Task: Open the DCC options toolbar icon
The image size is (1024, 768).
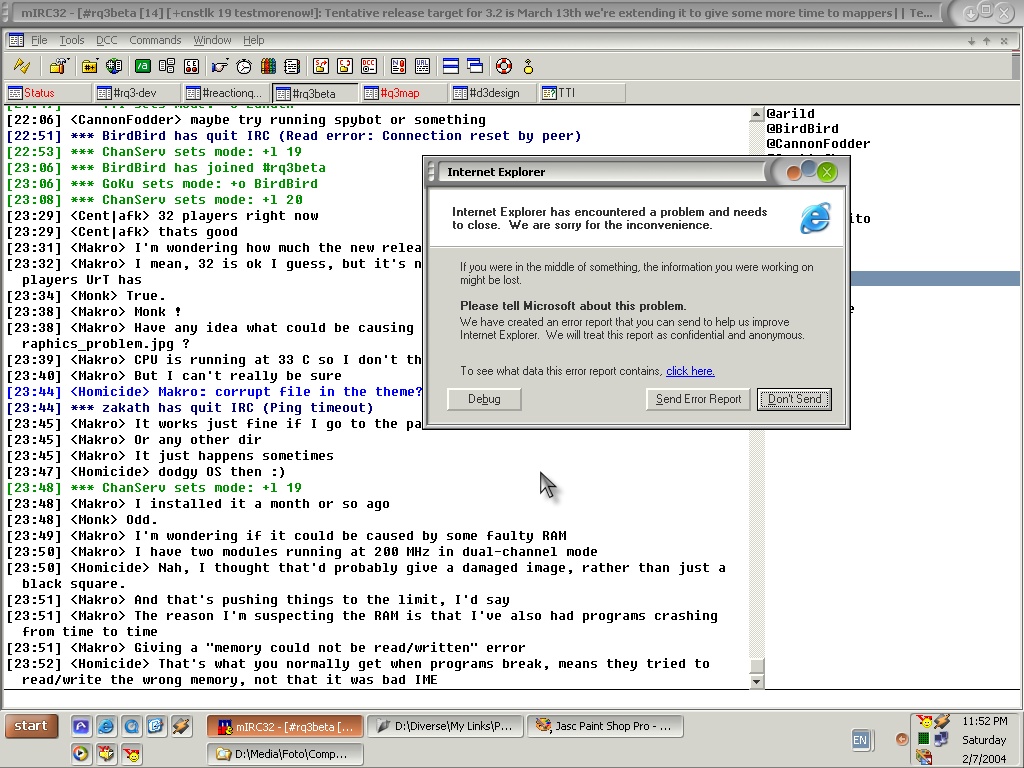Action: click(x=369, y=67)
